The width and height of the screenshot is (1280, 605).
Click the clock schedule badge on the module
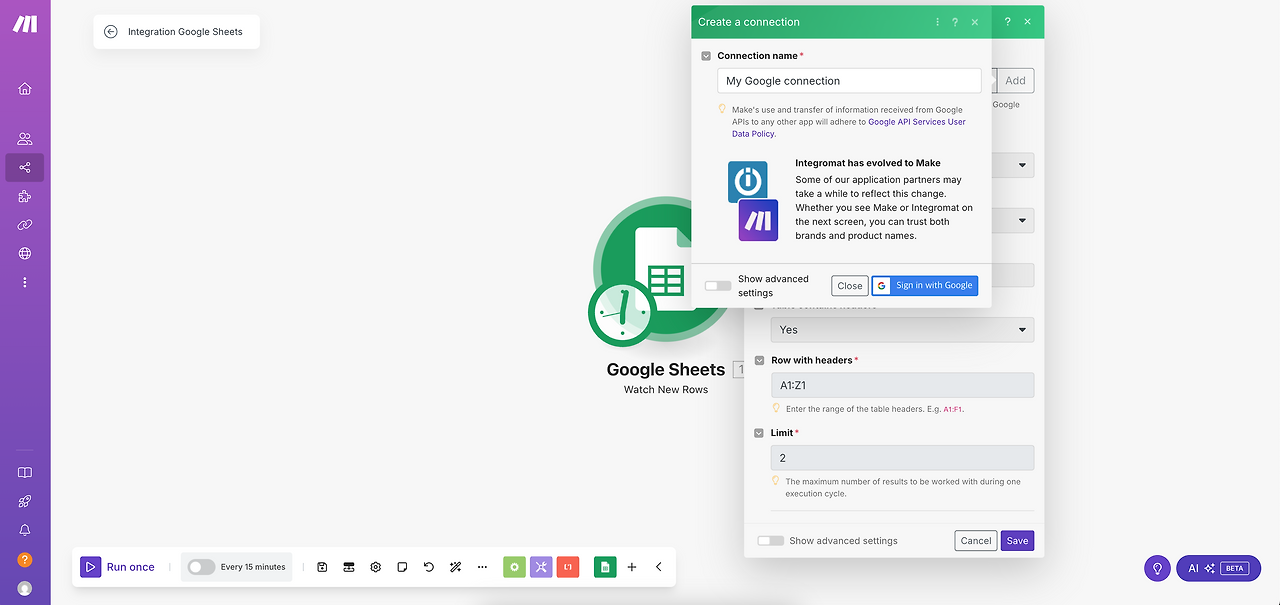622,313
